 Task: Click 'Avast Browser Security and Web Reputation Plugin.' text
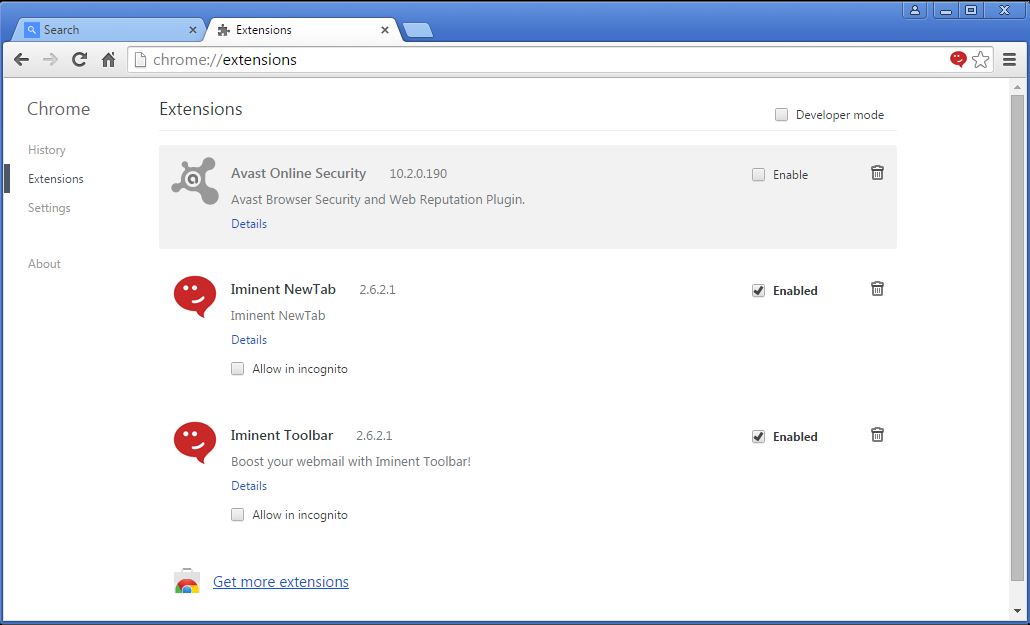point(378,199)
